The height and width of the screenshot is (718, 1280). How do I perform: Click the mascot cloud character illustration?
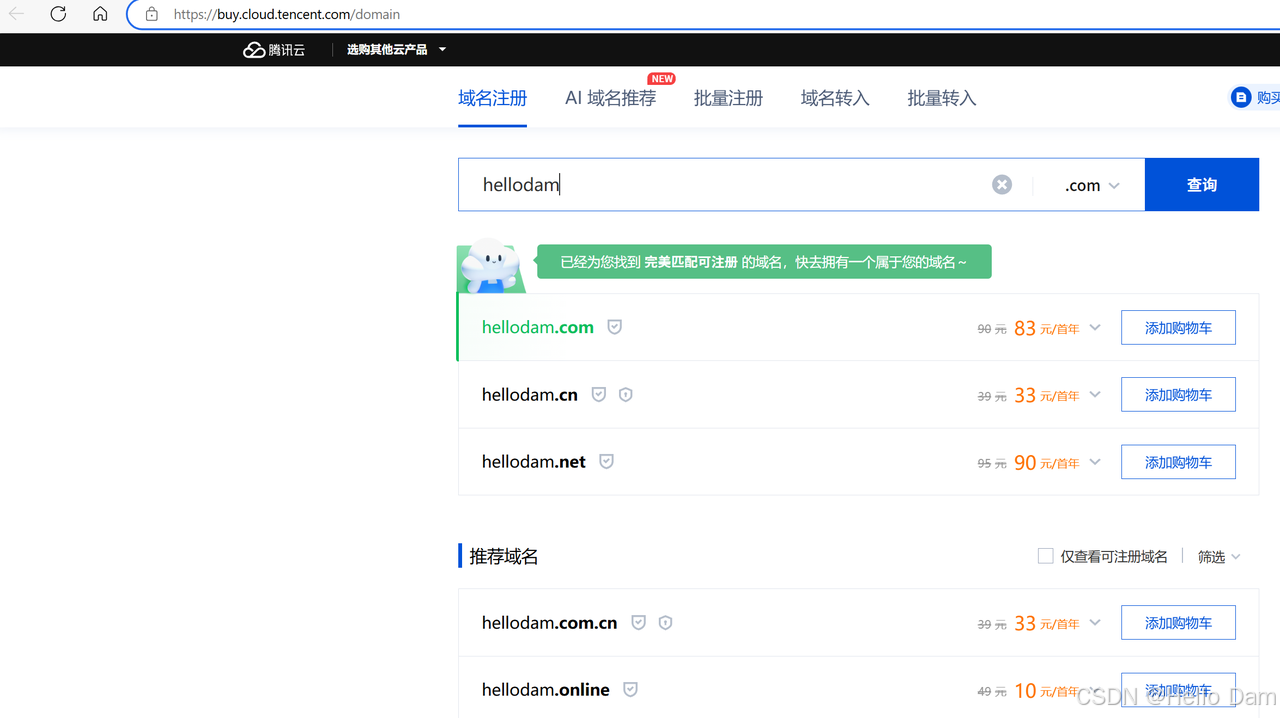point(490,266)
